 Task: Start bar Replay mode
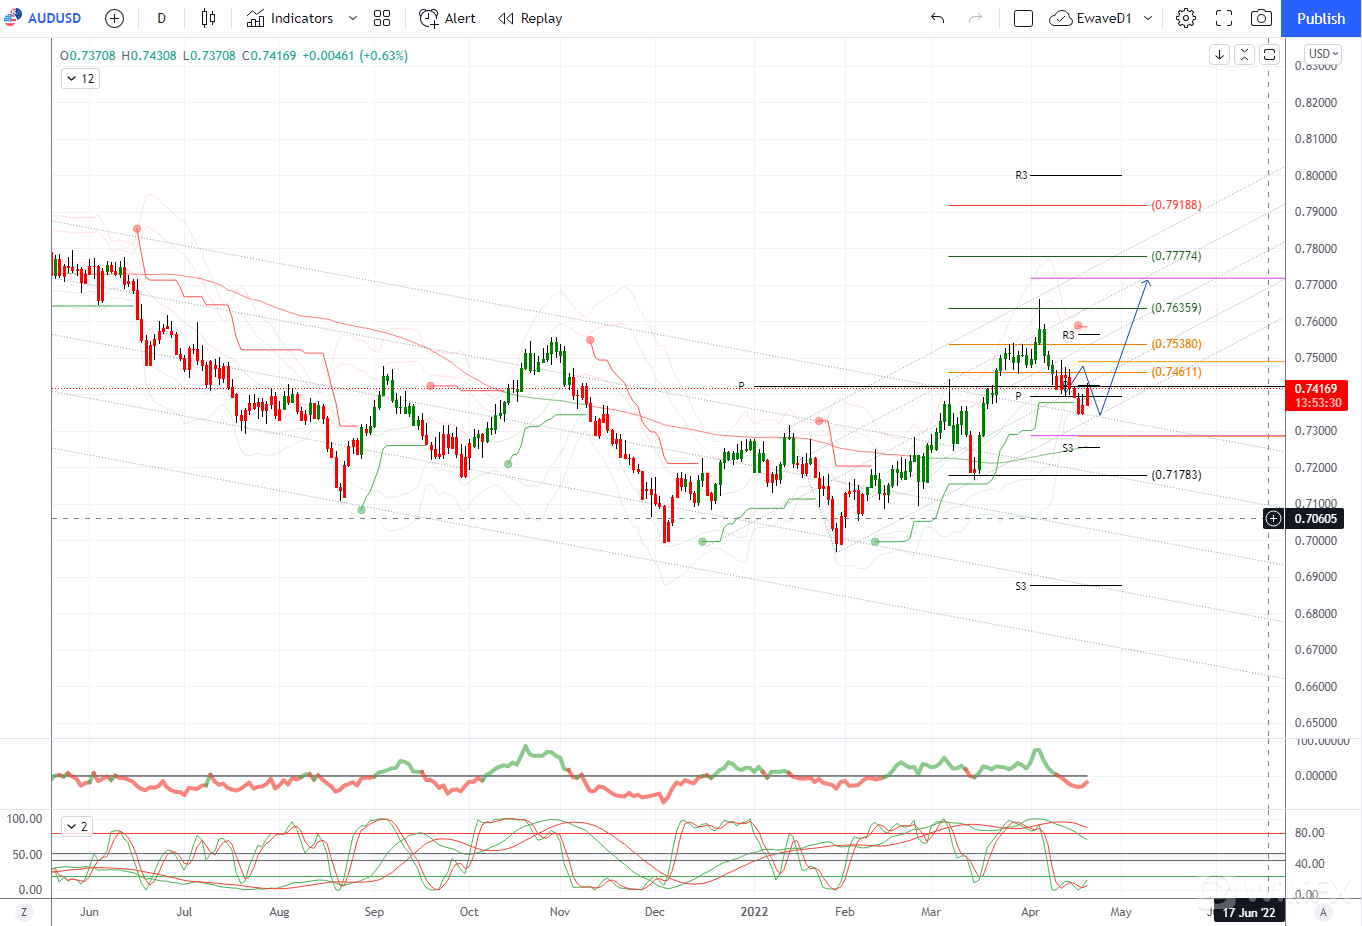click(530, 18)
